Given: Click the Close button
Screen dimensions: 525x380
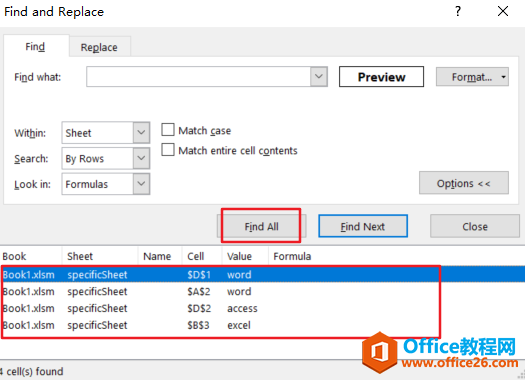Looking at the screenshot, I should [x=475, y=226].
